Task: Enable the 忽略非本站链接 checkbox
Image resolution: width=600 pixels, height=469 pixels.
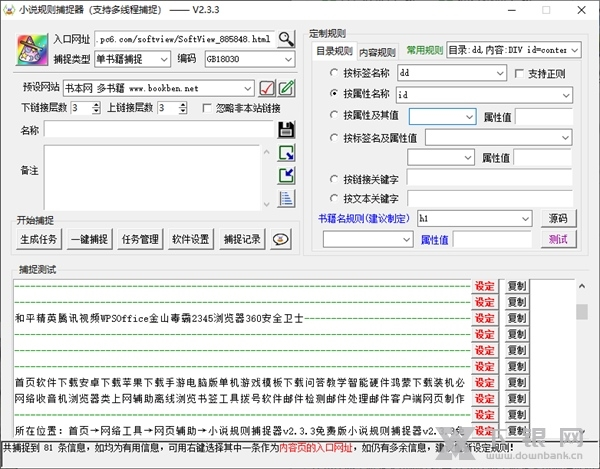Action: coord(206,108)
